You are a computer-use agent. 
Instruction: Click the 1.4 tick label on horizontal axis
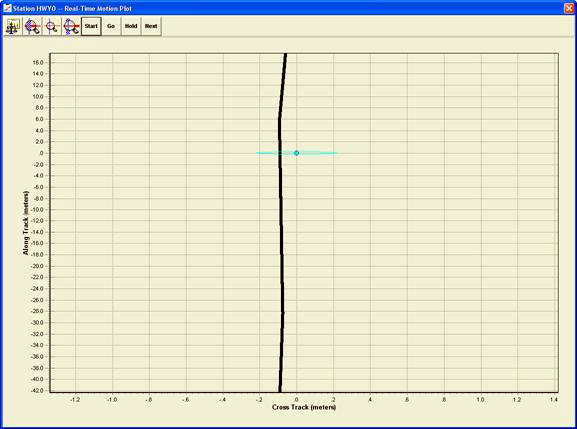[x=554, y=400]
